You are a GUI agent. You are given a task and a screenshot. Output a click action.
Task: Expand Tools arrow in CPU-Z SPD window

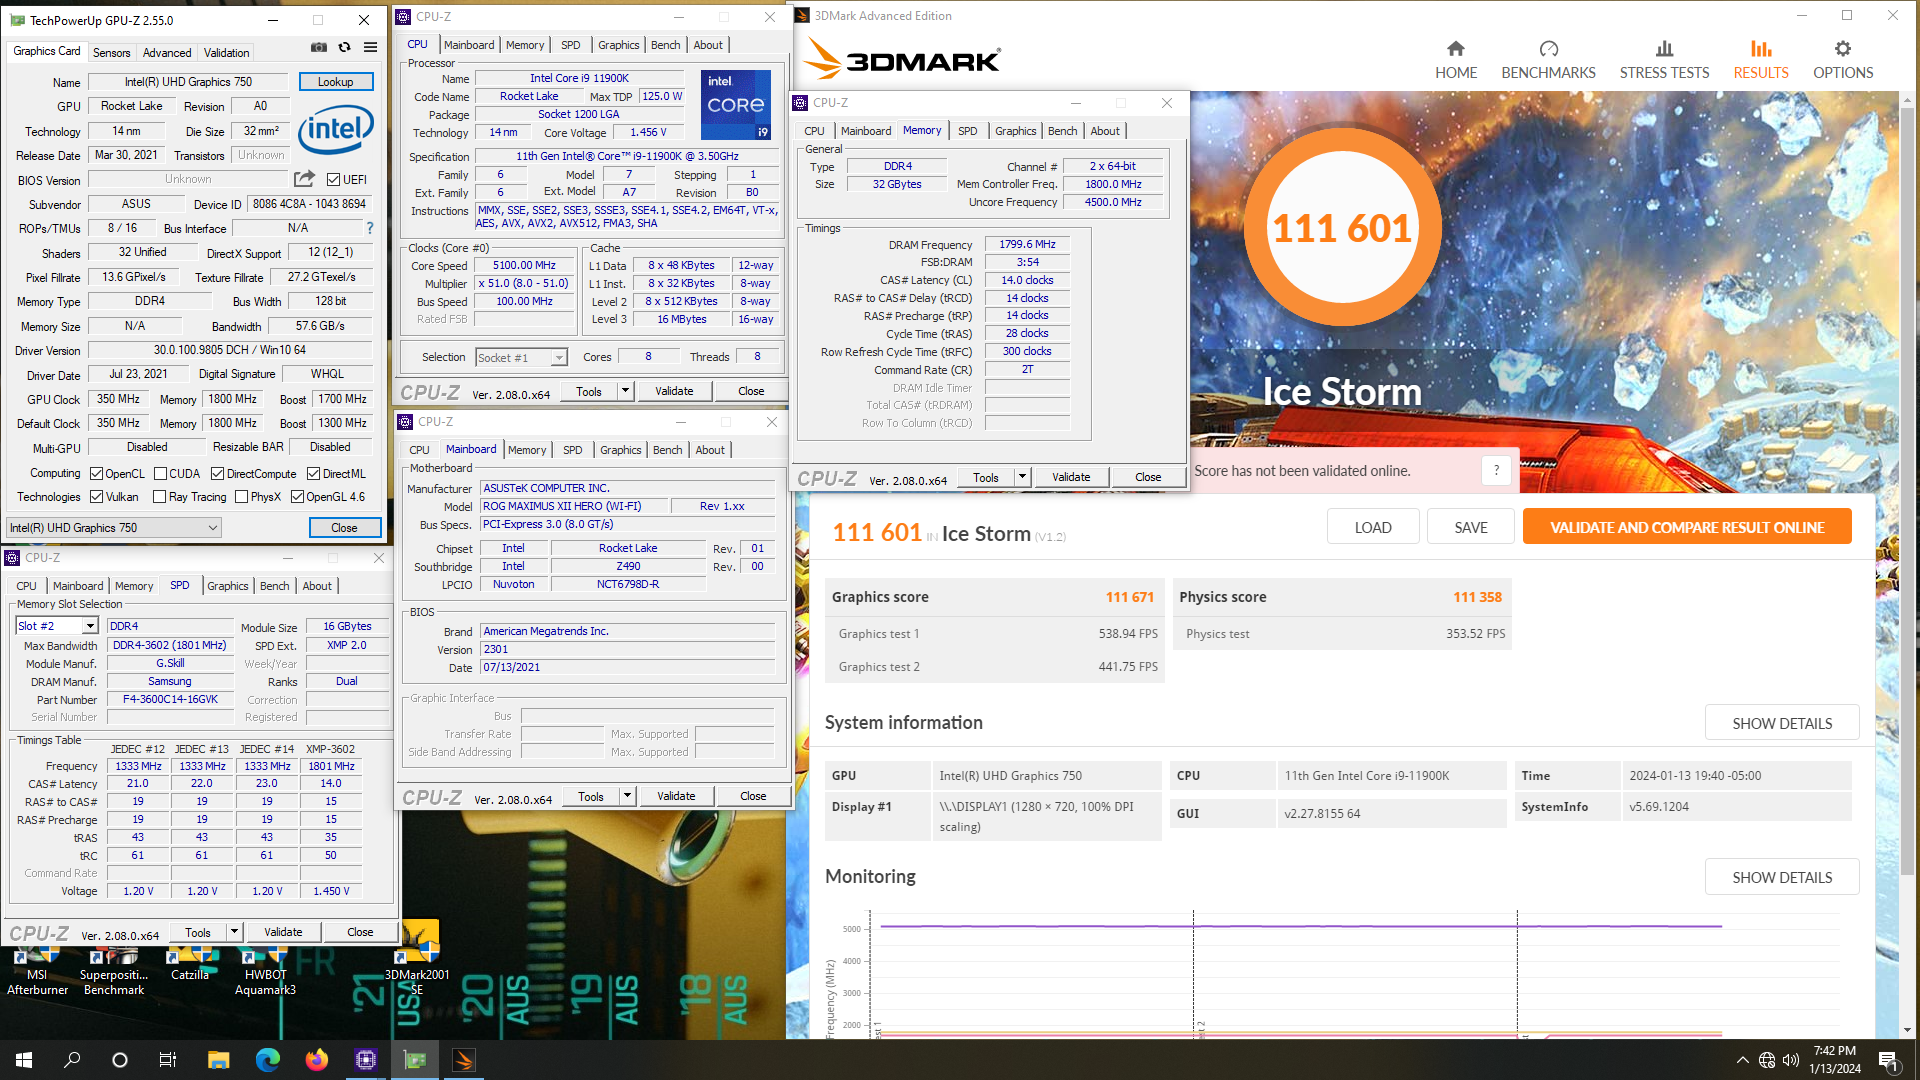[x=235, y=932]
